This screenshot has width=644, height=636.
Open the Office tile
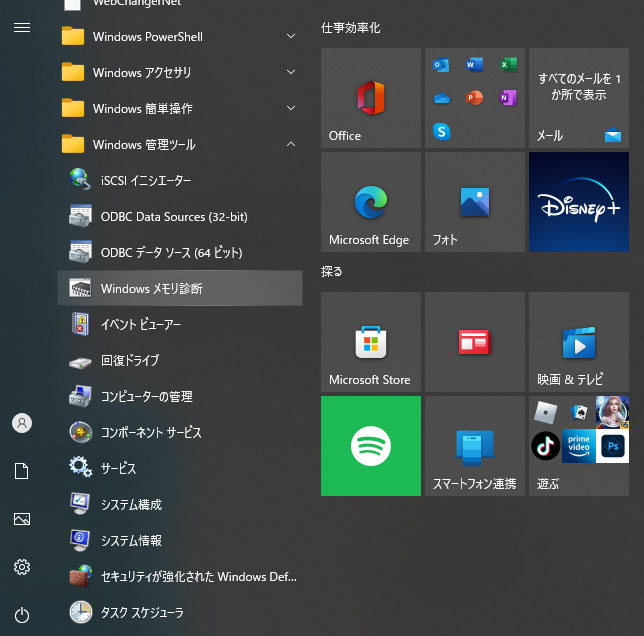pyautogui.click(x=370, y=98)
